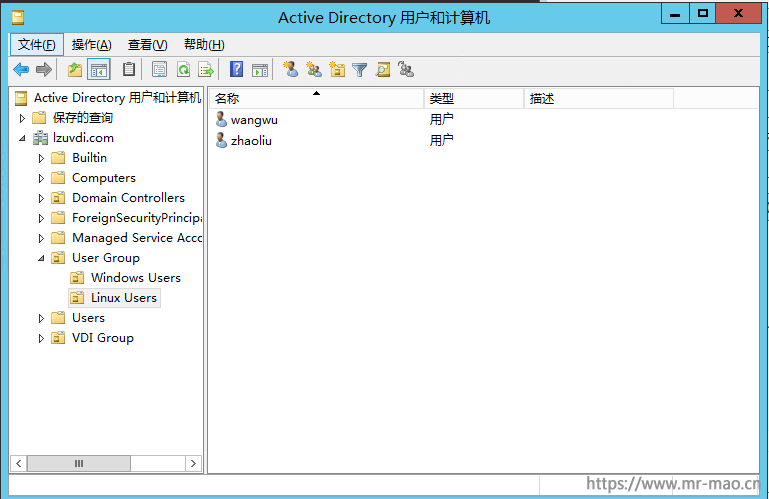Select the Domain Controllers tree item
The height and width of the screenshot is (499, 769).
coord(128,198)
